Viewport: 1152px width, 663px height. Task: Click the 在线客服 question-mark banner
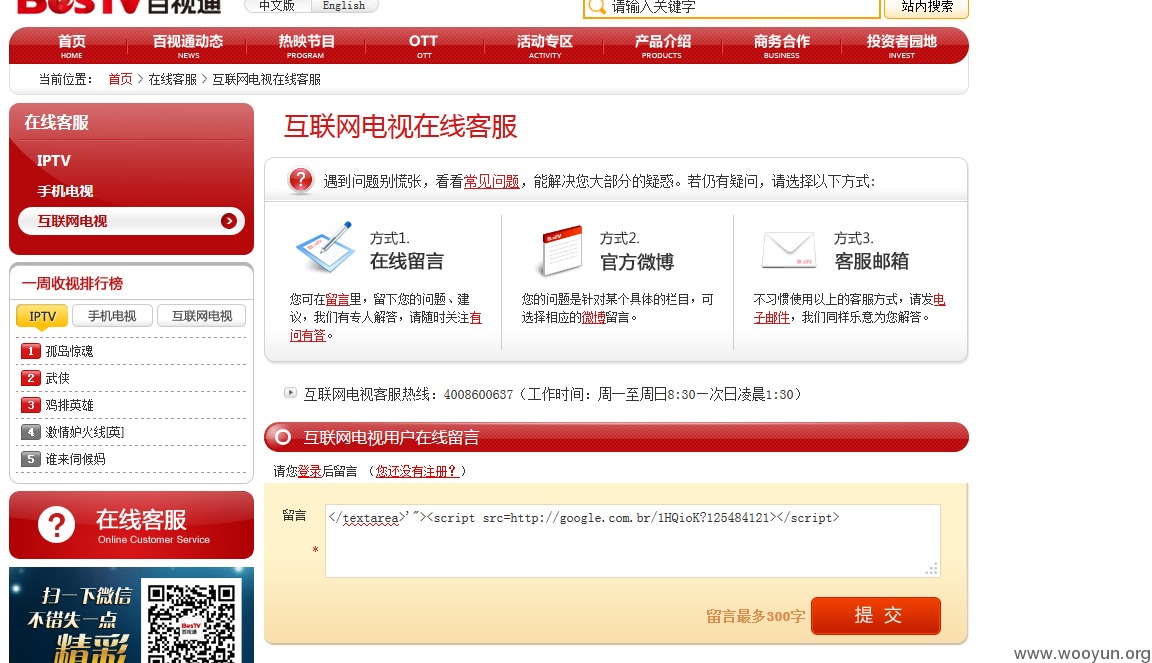point(131,525)
